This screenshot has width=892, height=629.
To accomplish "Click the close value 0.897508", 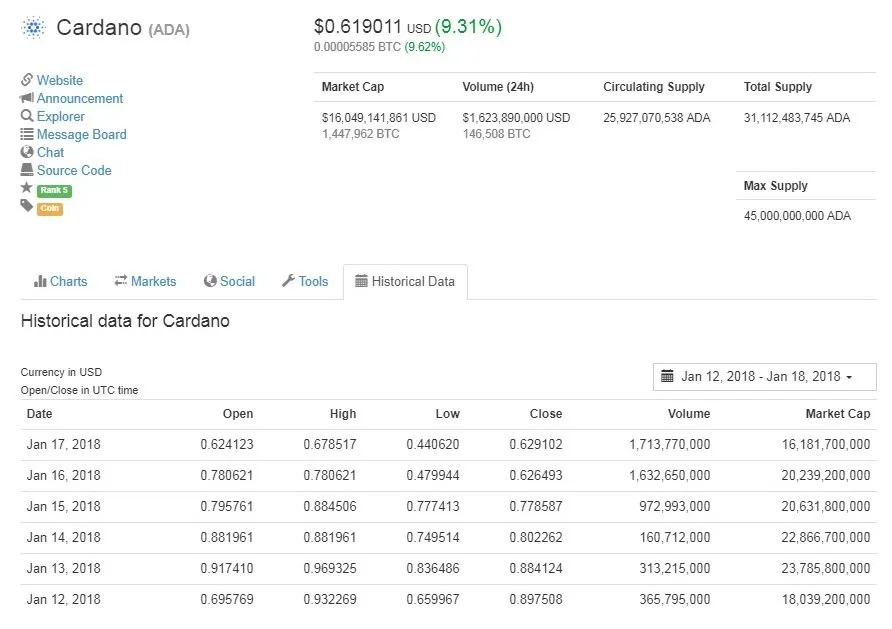I will 536,599.
